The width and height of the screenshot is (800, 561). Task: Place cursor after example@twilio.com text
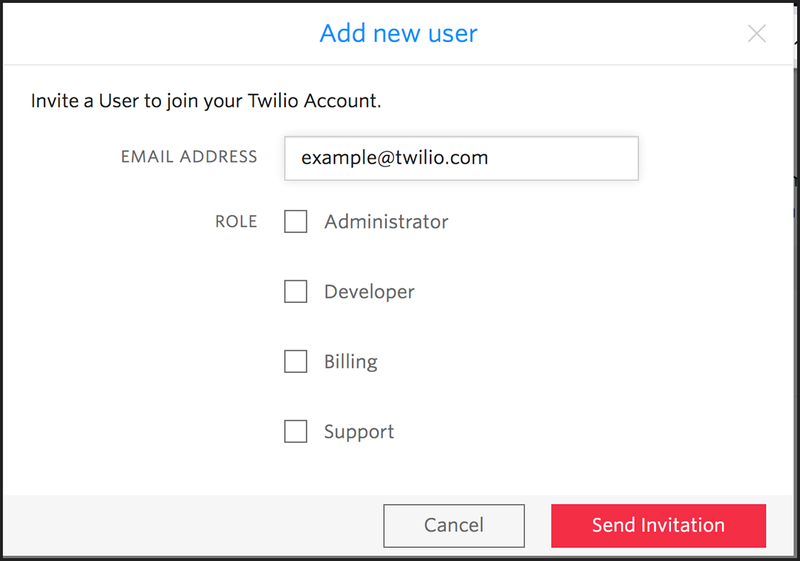pos(492,158)
